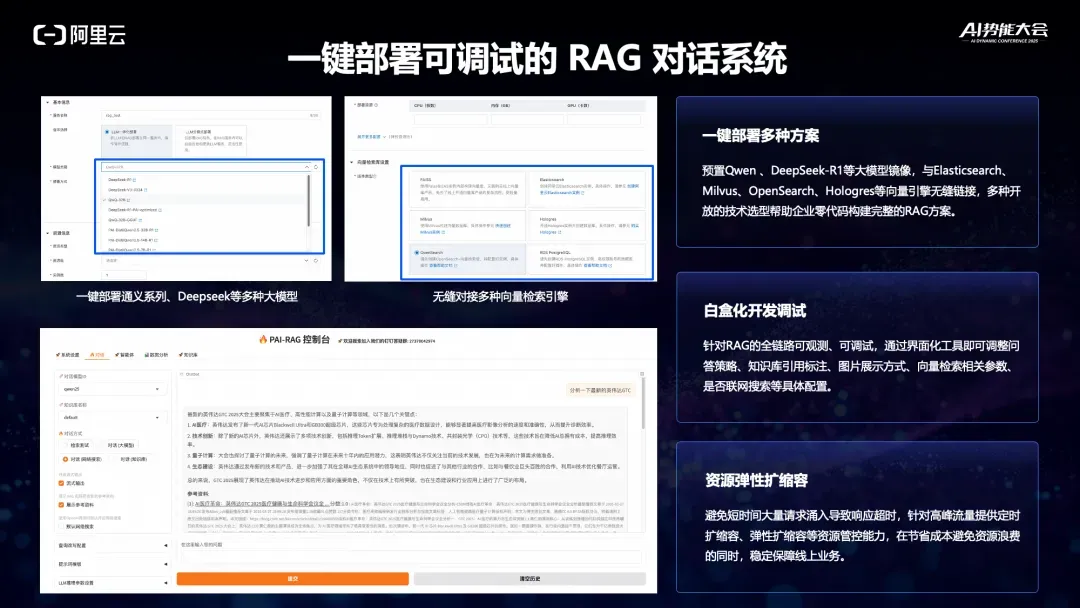Click the orange submit button

click(x=293, y=578)
